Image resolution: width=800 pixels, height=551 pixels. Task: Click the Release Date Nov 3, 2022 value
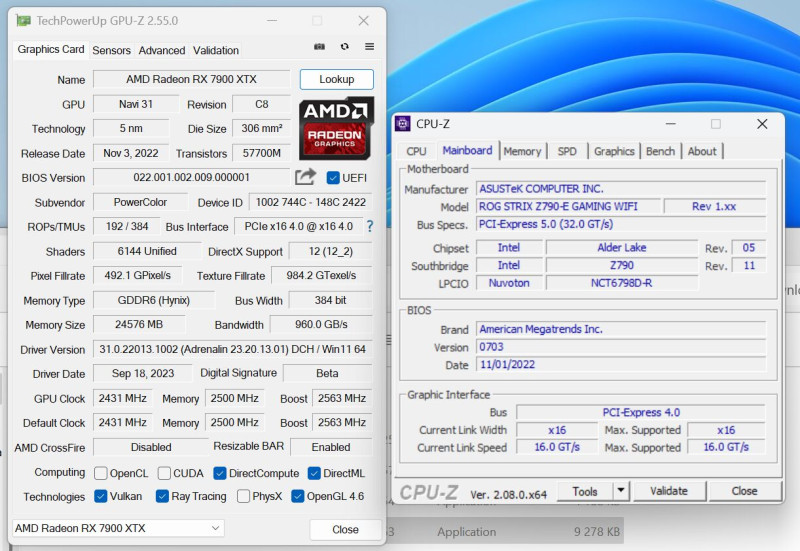click(131, 153)
